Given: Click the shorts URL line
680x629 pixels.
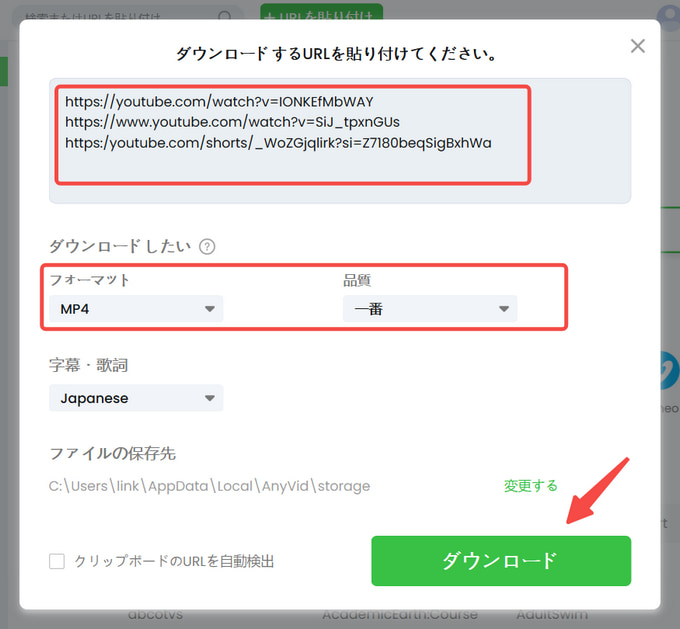Looking at the screenshot, I should 278,143.
